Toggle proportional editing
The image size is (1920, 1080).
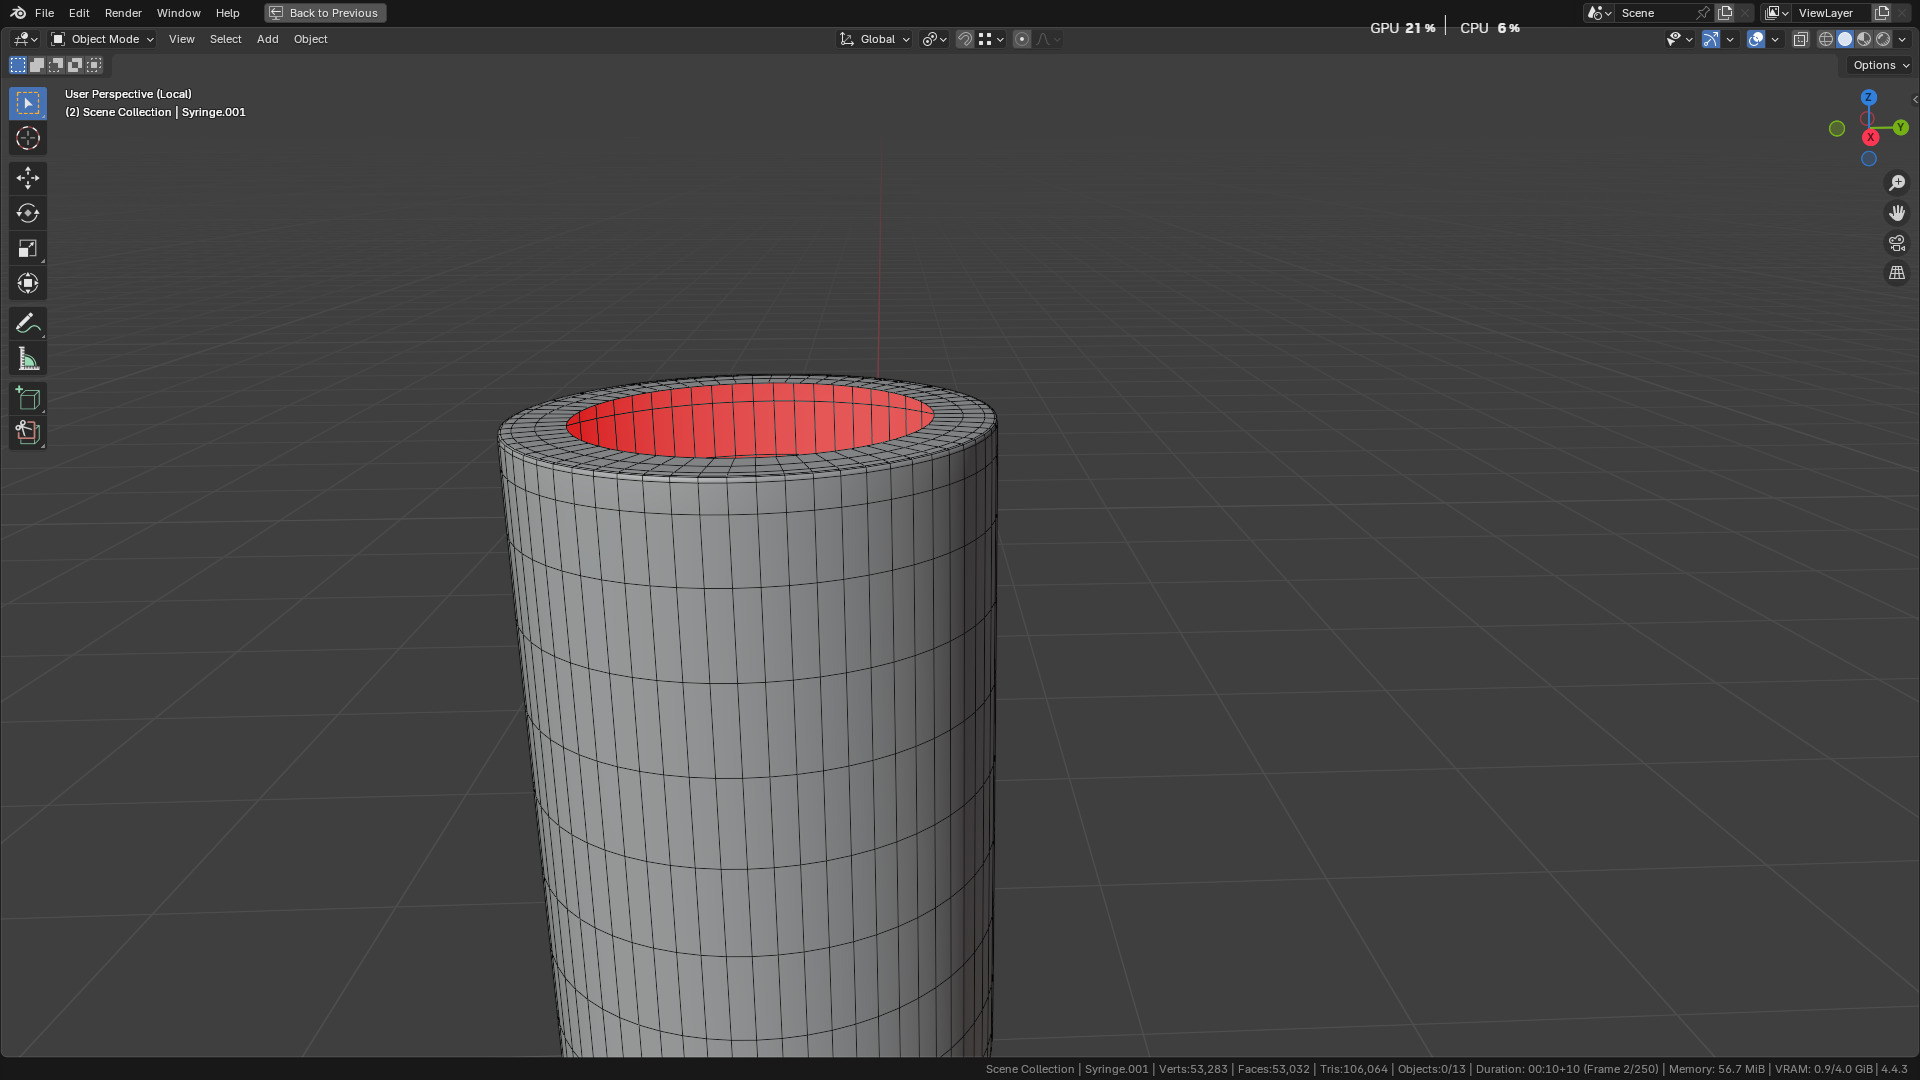(1022, 39)
